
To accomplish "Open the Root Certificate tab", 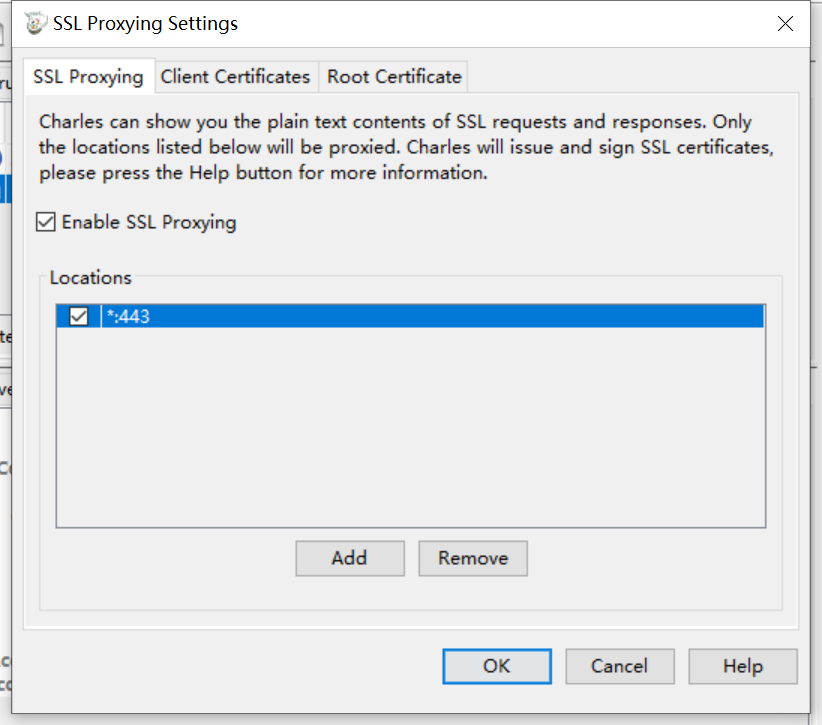I will click(x=394, y=77).
